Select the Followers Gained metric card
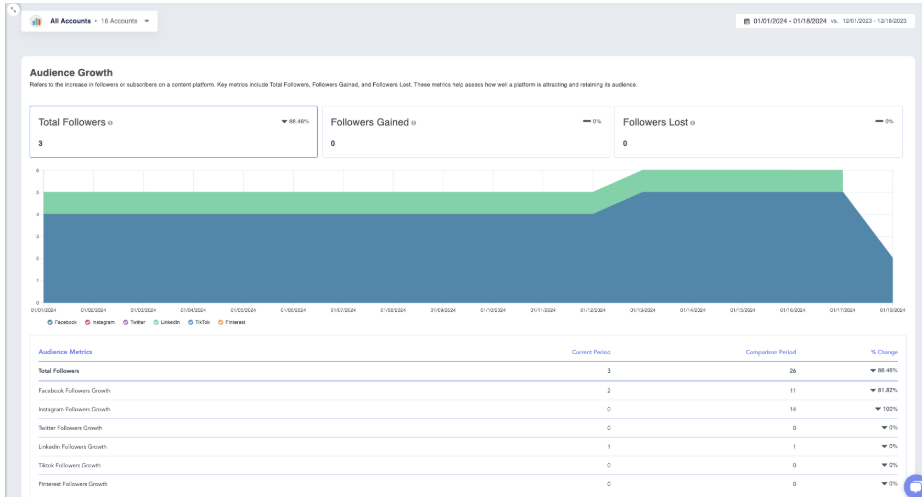This screenshot has width=922, height=504. click(465, 132)
